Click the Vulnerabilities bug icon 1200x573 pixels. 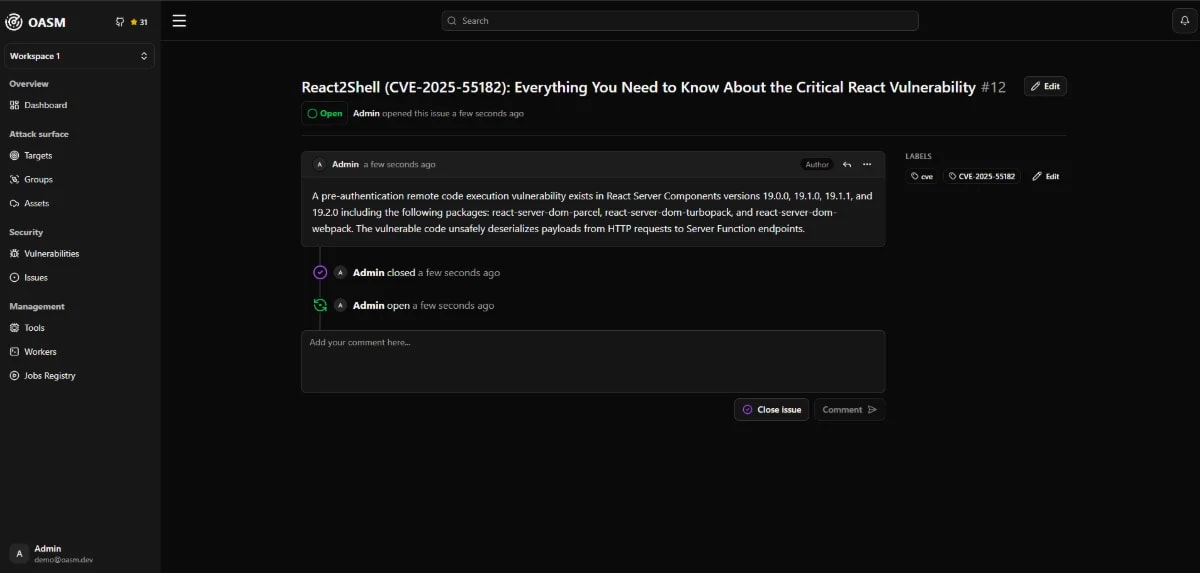[x=14, y=253]
